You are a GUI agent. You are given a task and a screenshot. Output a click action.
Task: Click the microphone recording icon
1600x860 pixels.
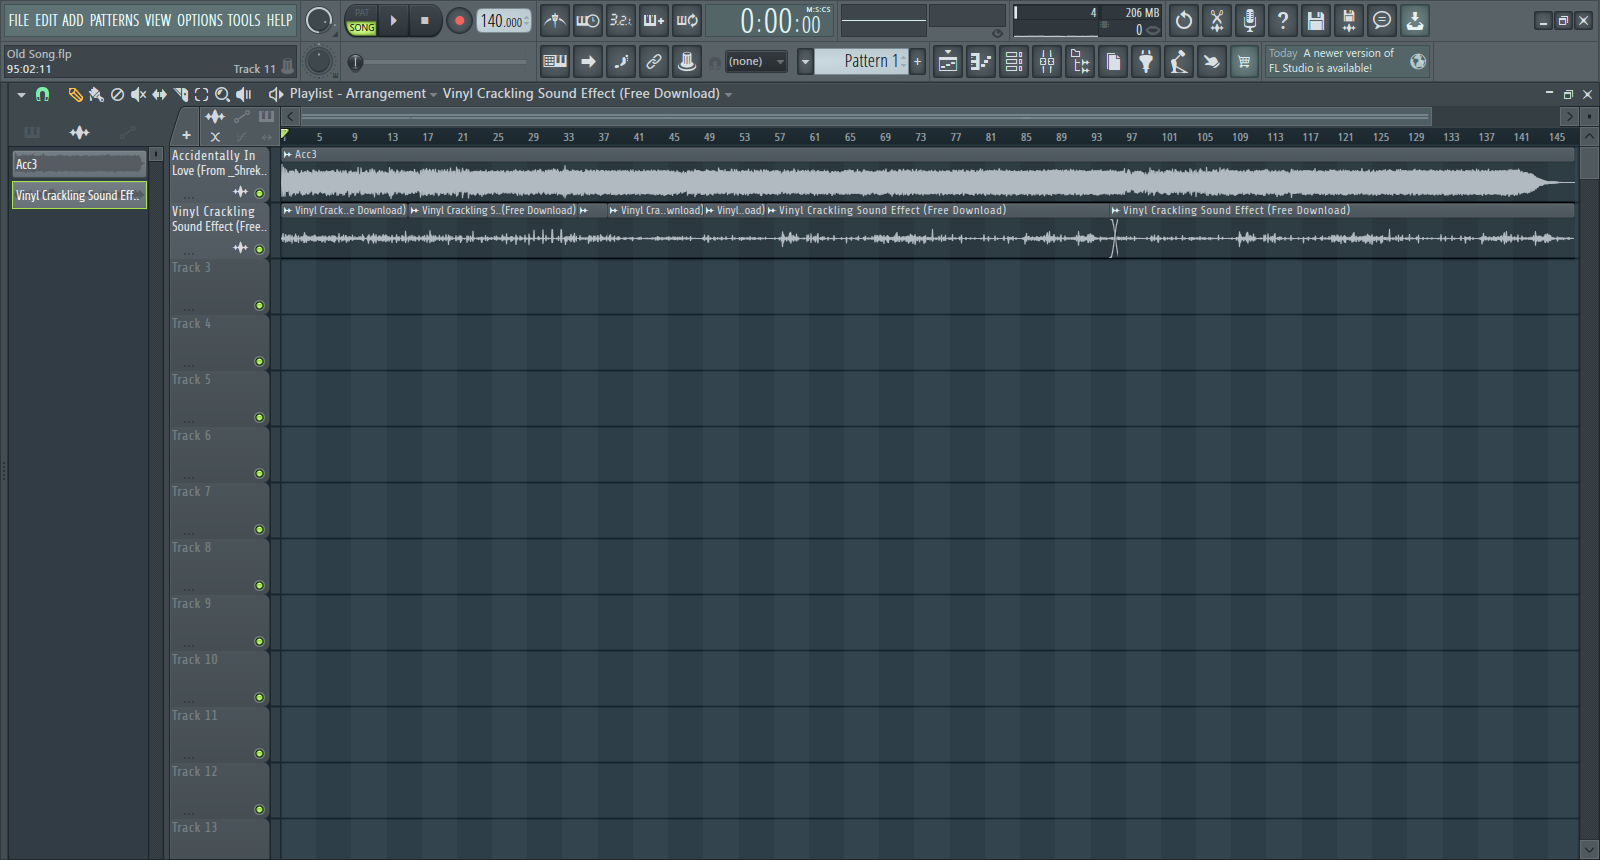coord(1249,20)
